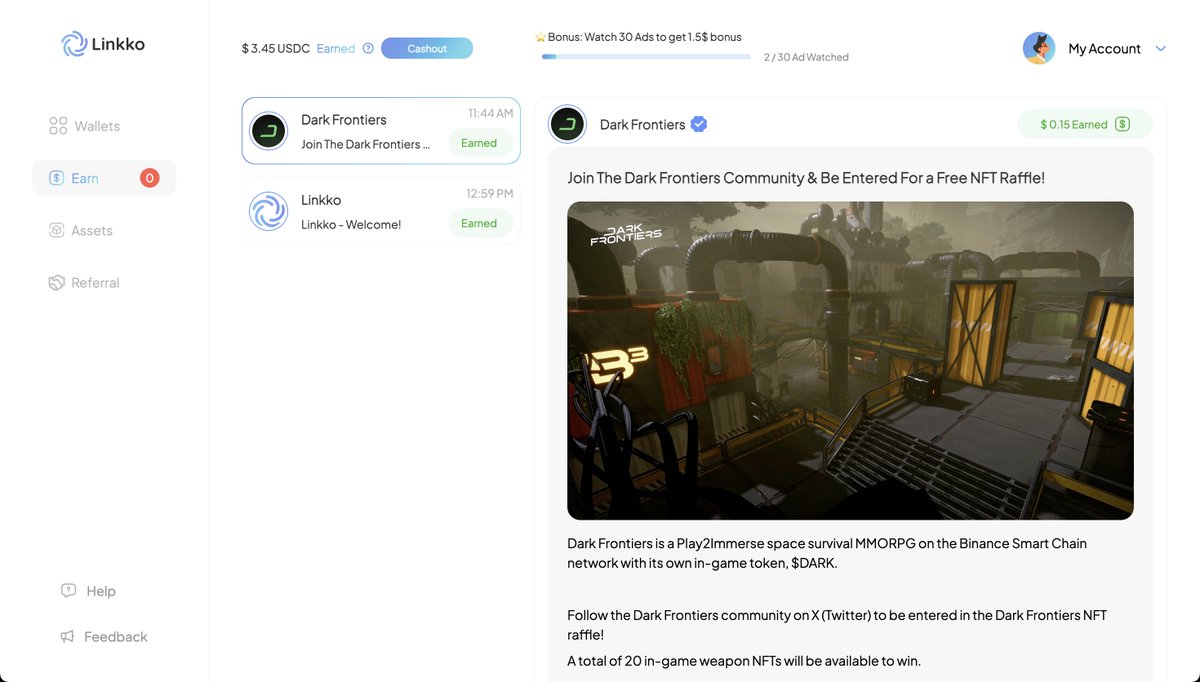Click the My Account label
1200x682 pixels.
click(x=1104, y=48)
